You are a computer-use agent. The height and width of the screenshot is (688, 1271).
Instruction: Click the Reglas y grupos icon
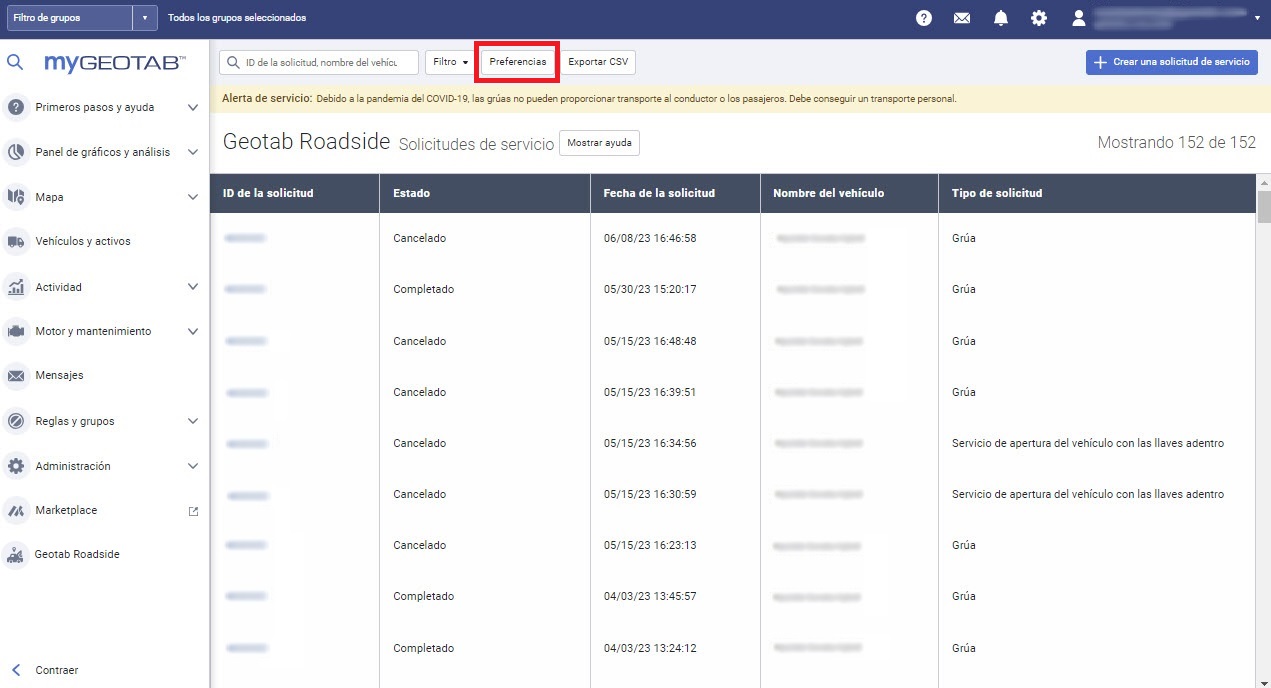tap(16, 421)
